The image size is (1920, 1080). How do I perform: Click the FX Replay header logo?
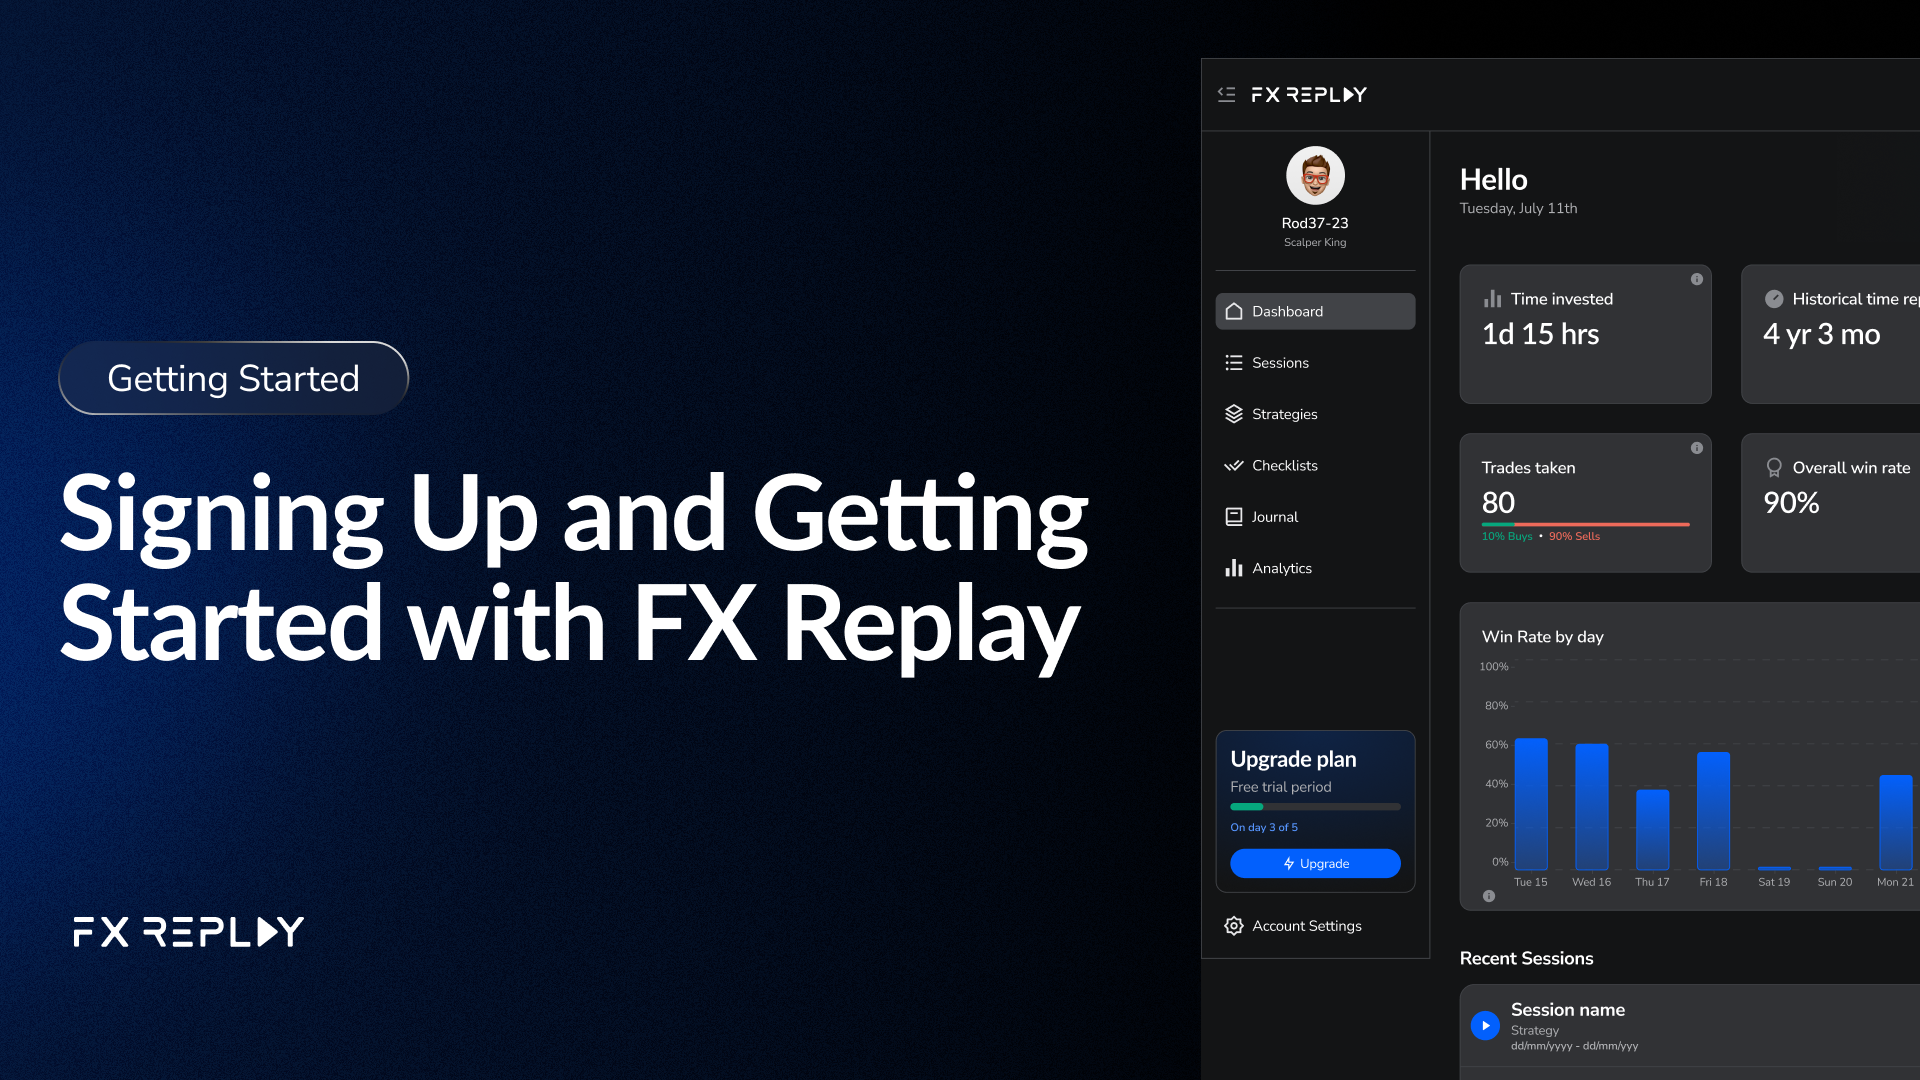coord(1308,94)
